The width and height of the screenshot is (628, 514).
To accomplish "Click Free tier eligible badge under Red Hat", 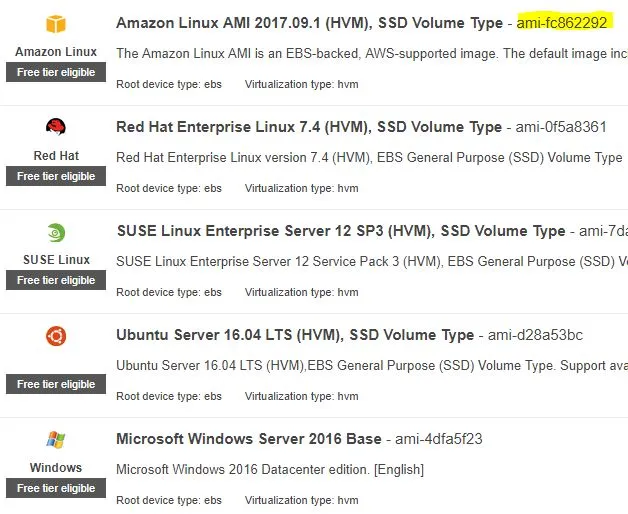I will pyautogui.click(x=56, y=176).
